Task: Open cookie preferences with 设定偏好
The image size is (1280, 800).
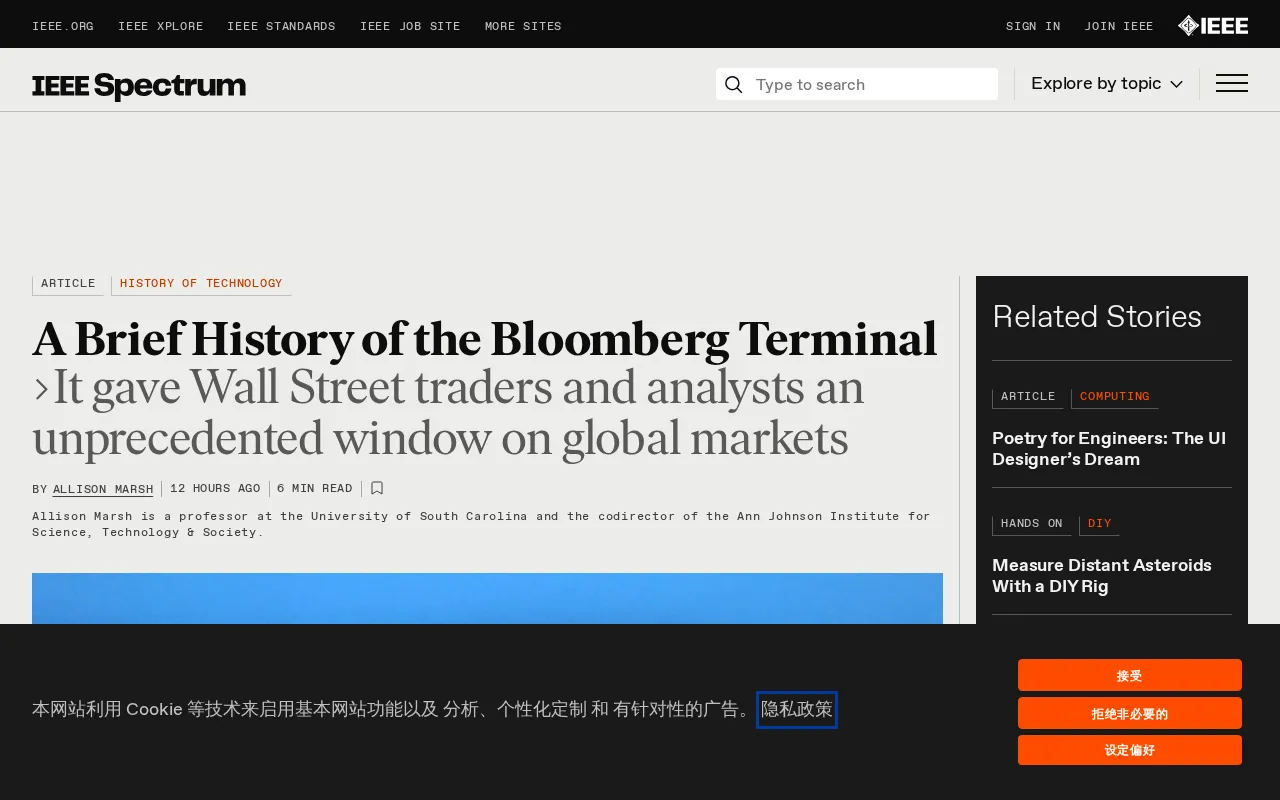Action: pyautogui.click(x=1130, y=750)
